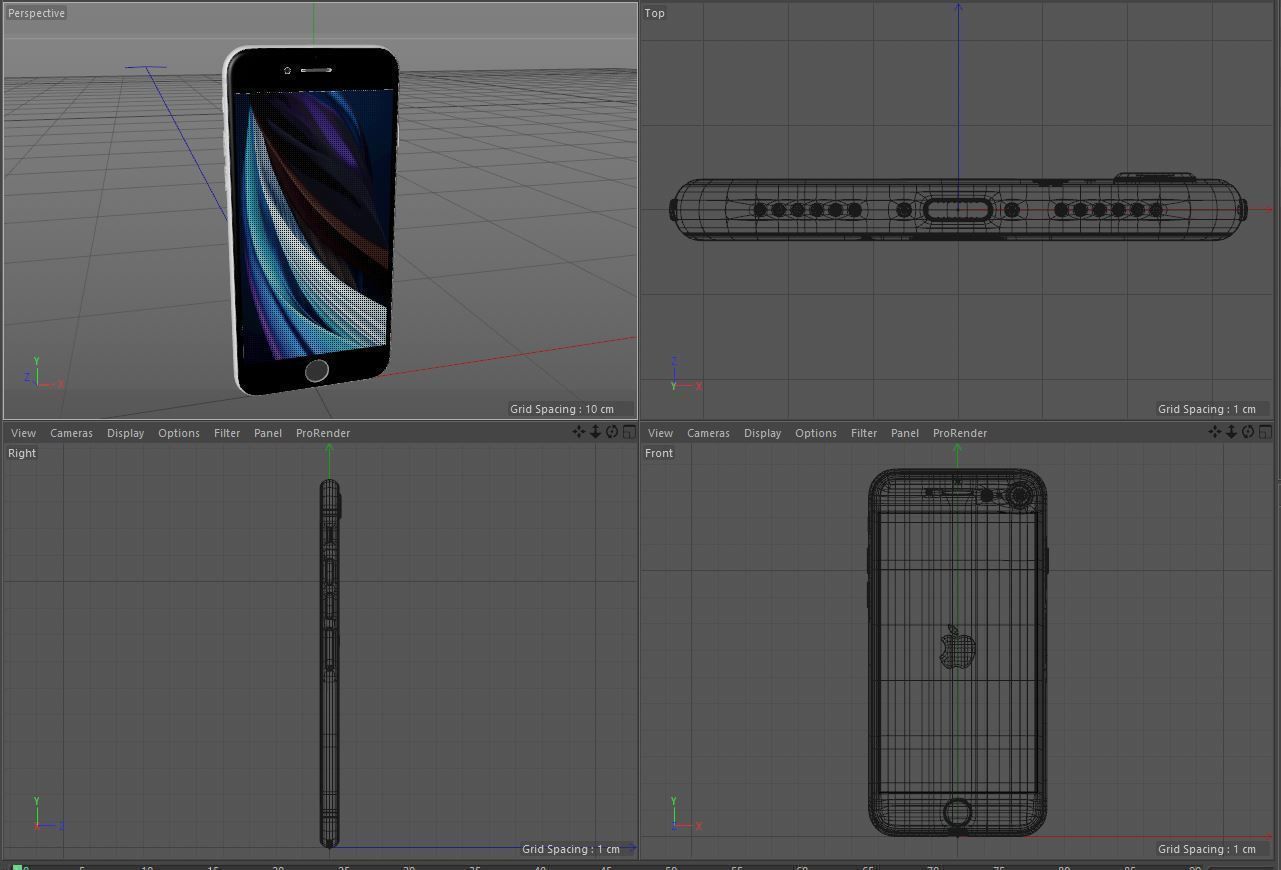The image size is (1281, 870).
Task: Open the Cameras menu in Front viewport
Action: (708, 433)
